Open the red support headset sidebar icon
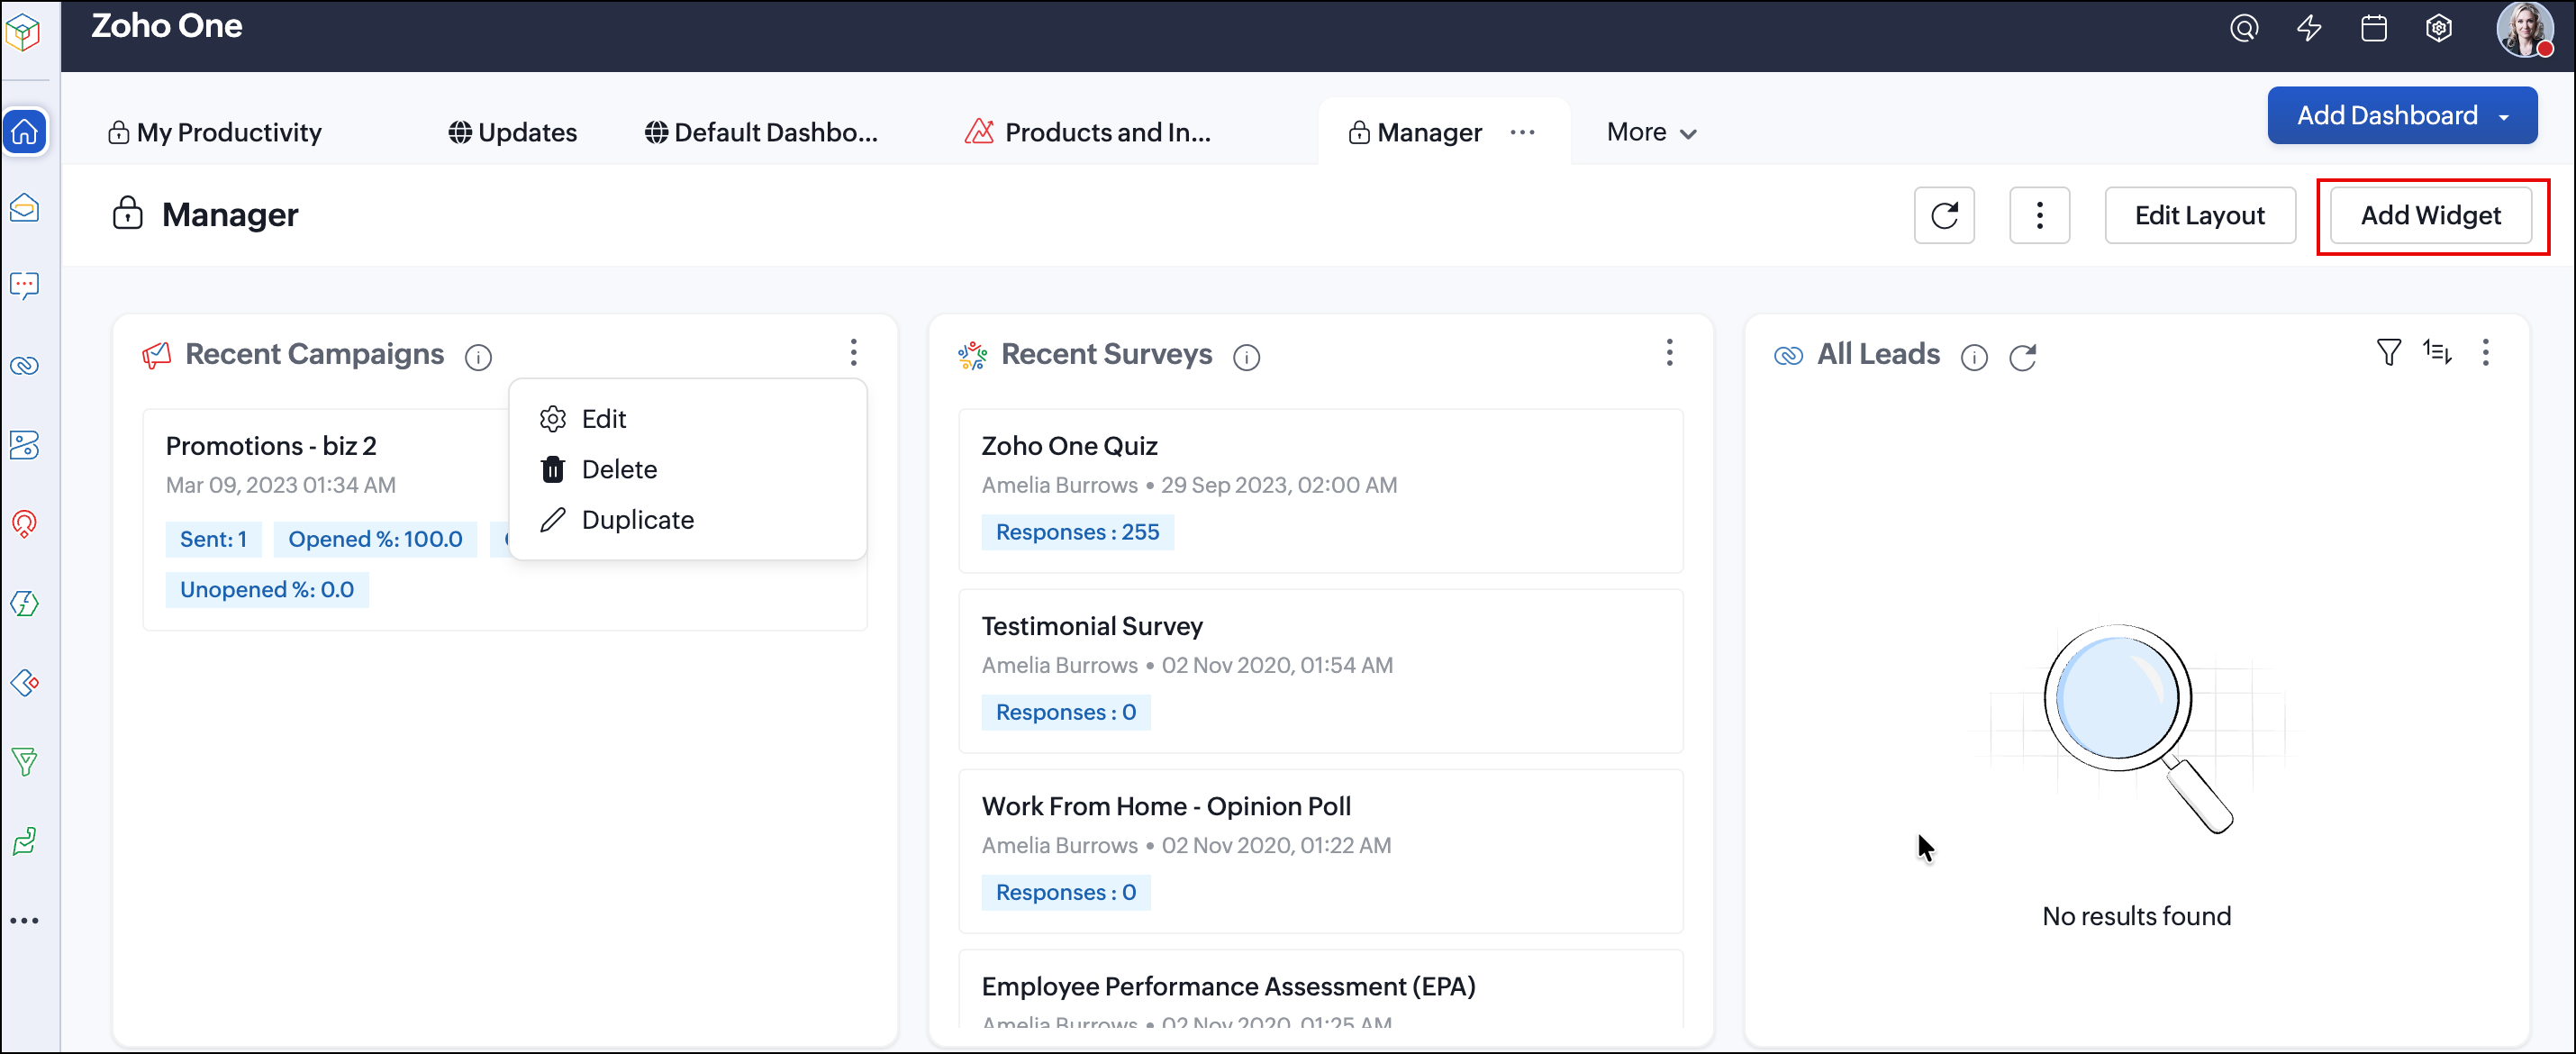The height and width of the screenshot is (1054, 2576). (25, 523)
